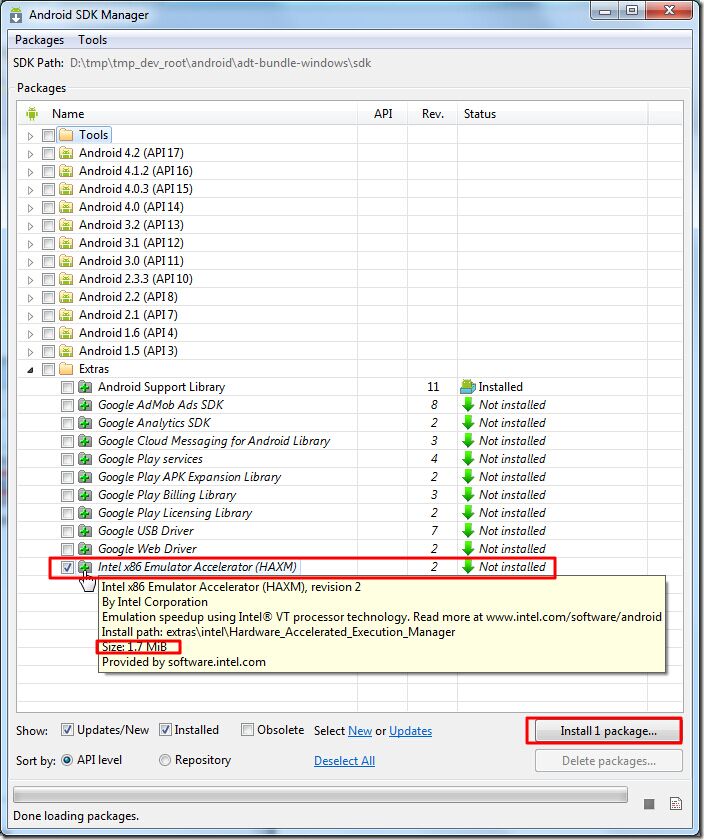Check the Google USB Driver checkbox

click(67, 531)
